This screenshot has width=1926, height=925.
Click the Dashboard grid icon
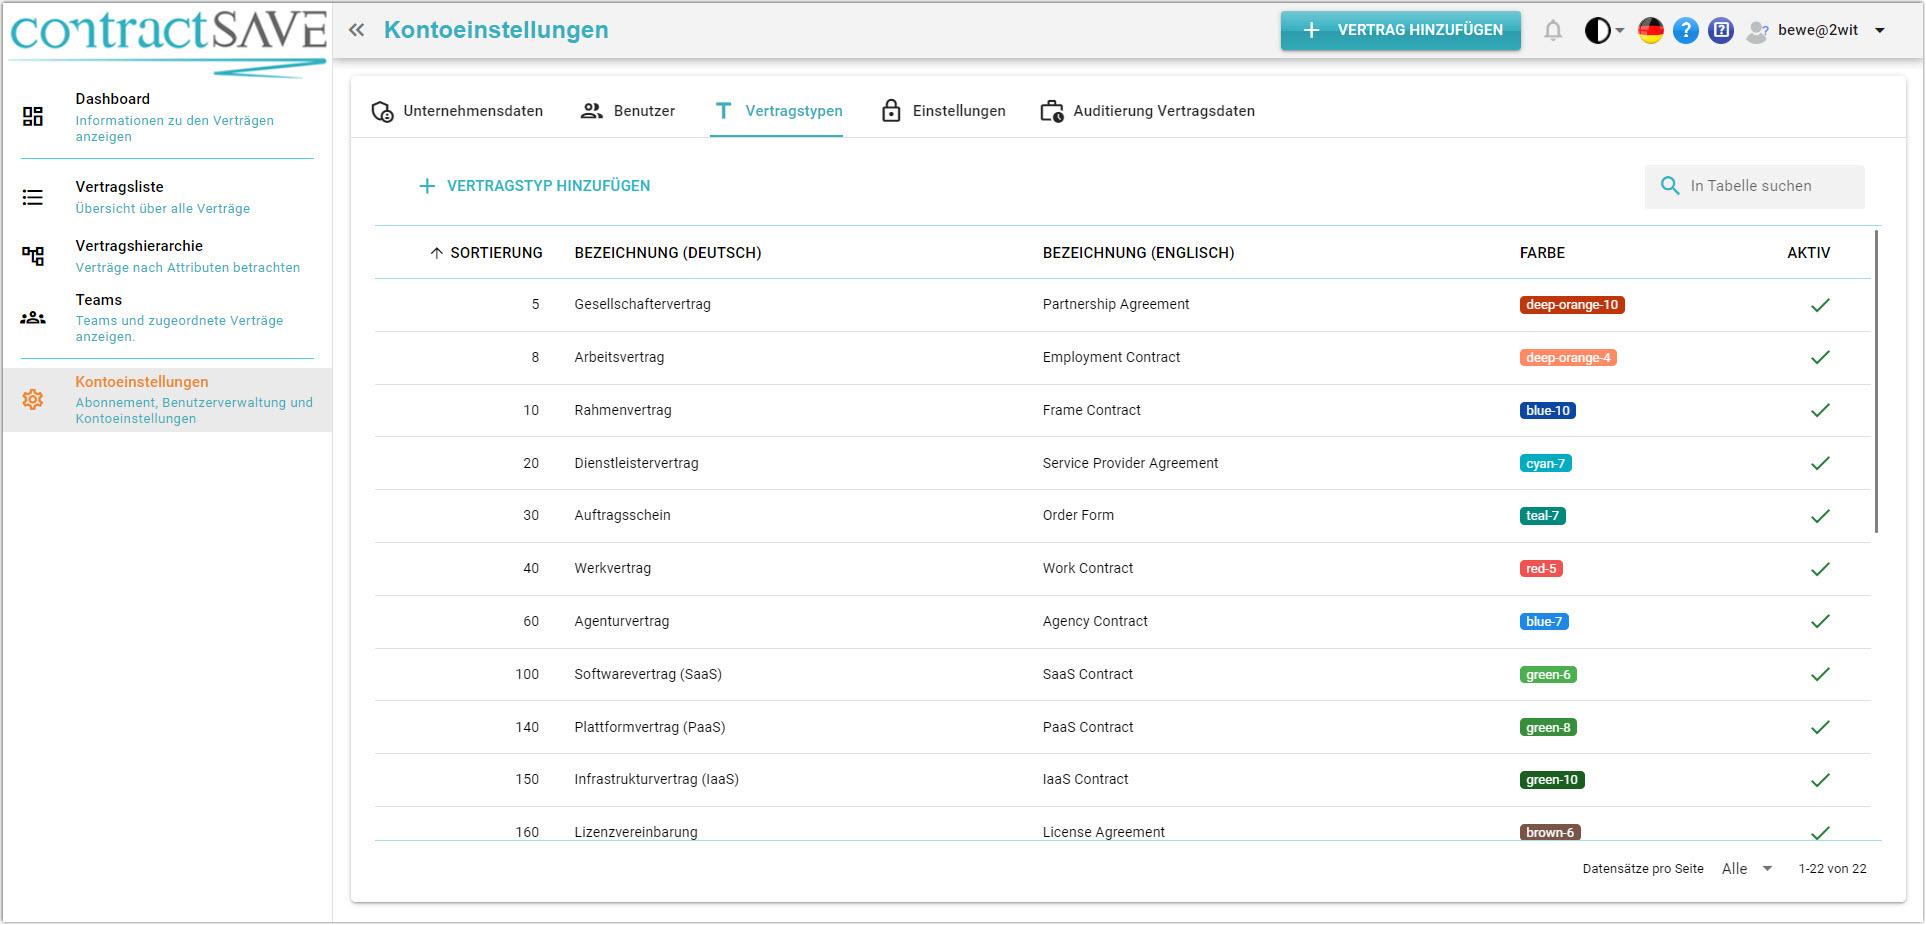[x=33, y=117]
